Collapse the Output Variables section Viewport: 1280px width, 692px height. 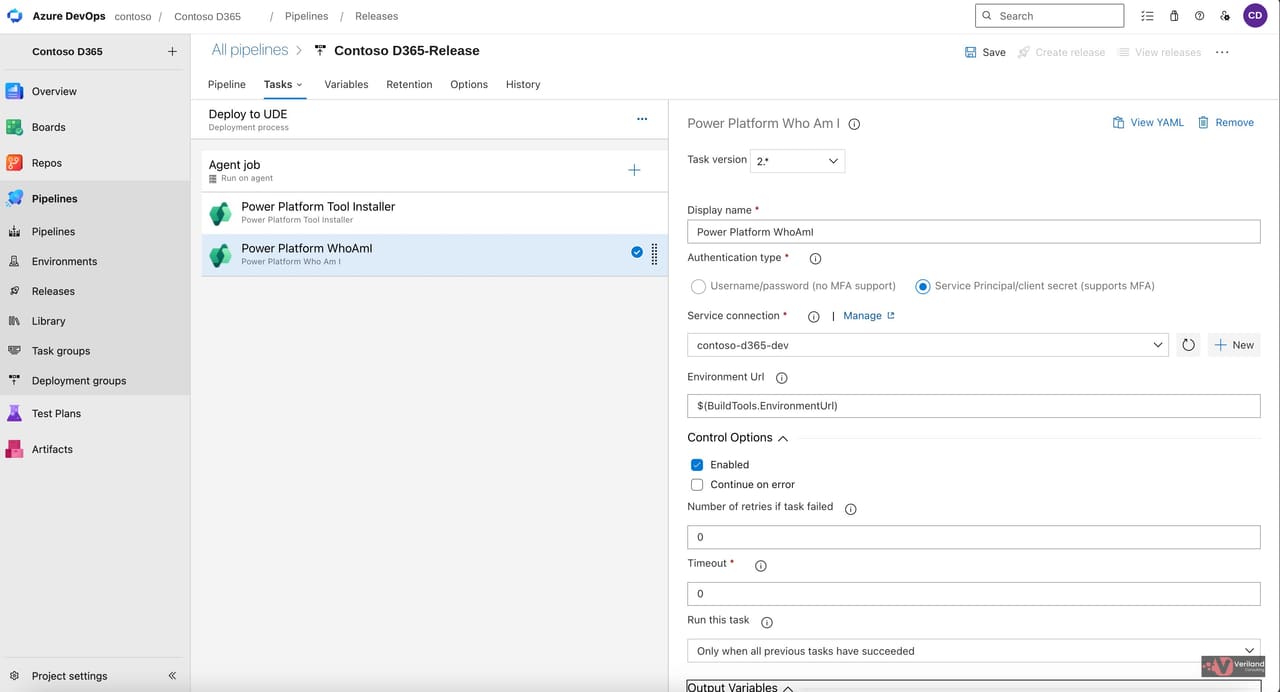pos(788,687)
